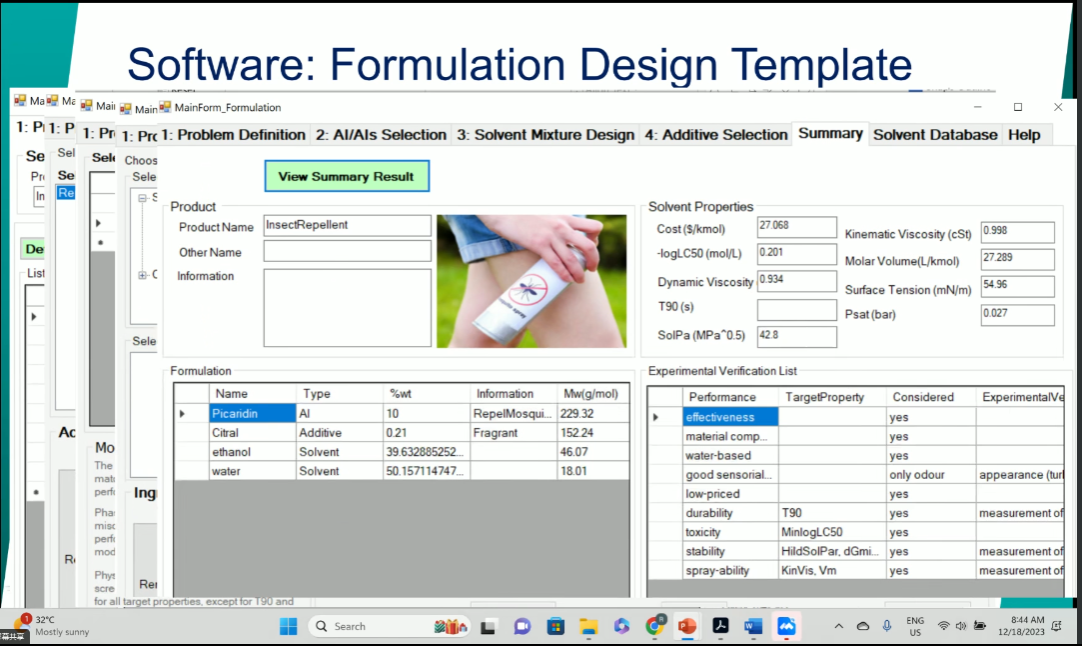Open the Windows Start menu

coord(288,626)
